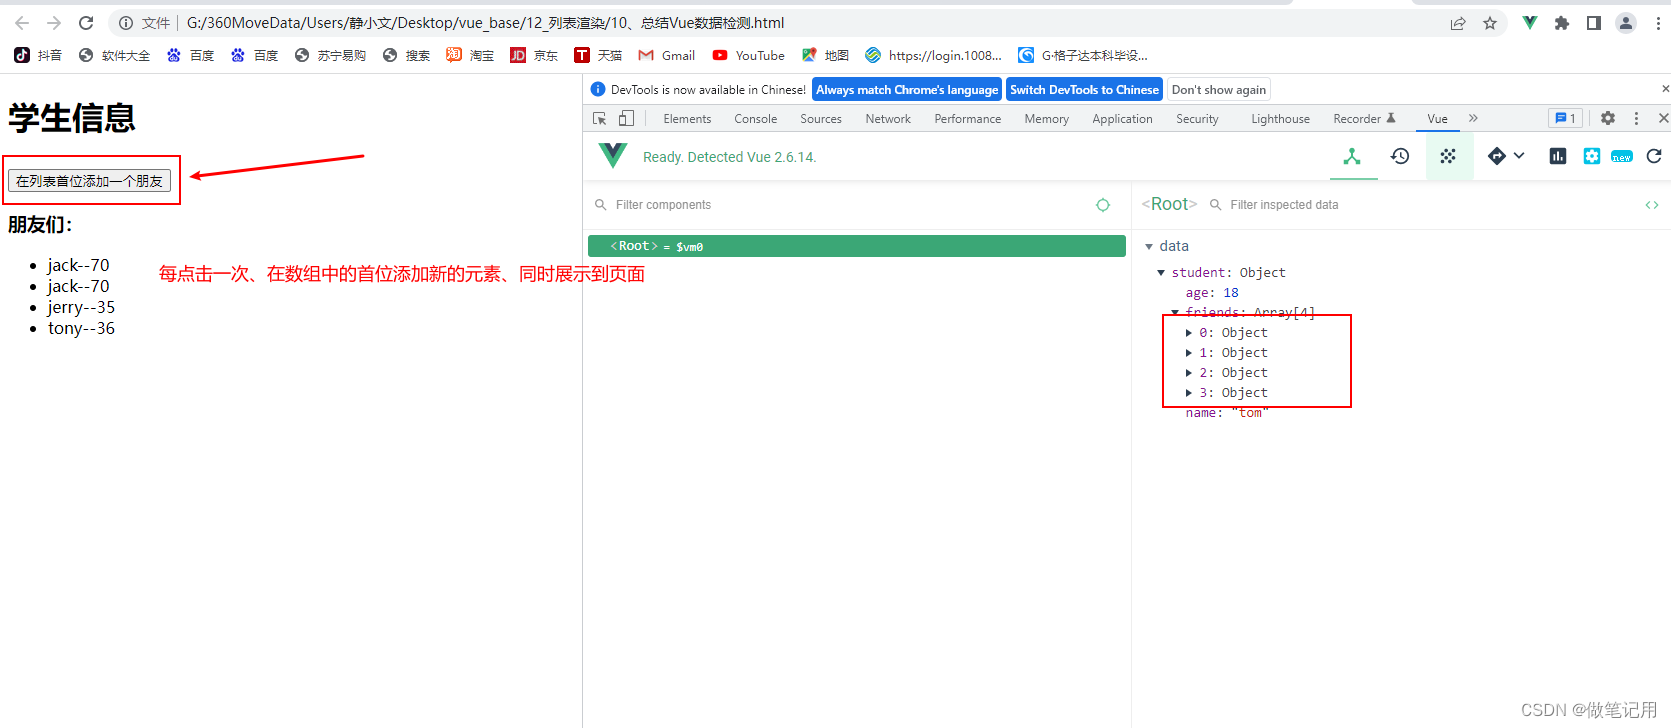Open the 抖音 bookmark
Image resolution: width=1671 pixels, height=728 pixels.
38,55
